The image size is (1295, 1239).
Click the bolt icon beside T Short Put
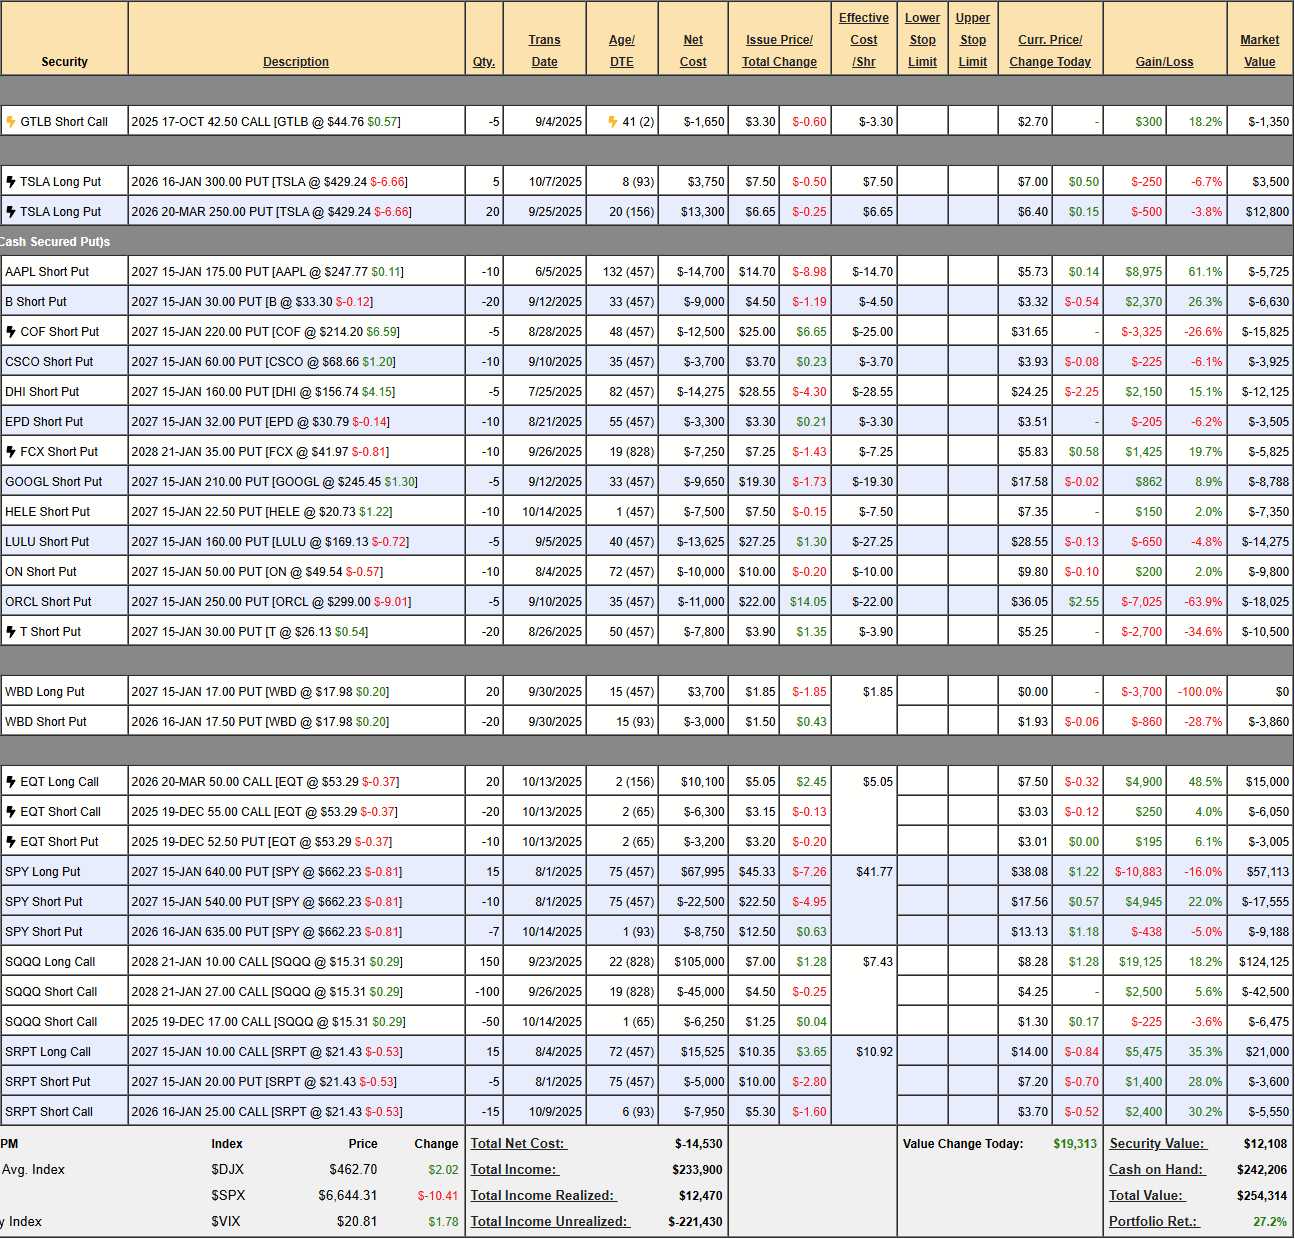tap(11, 632)
